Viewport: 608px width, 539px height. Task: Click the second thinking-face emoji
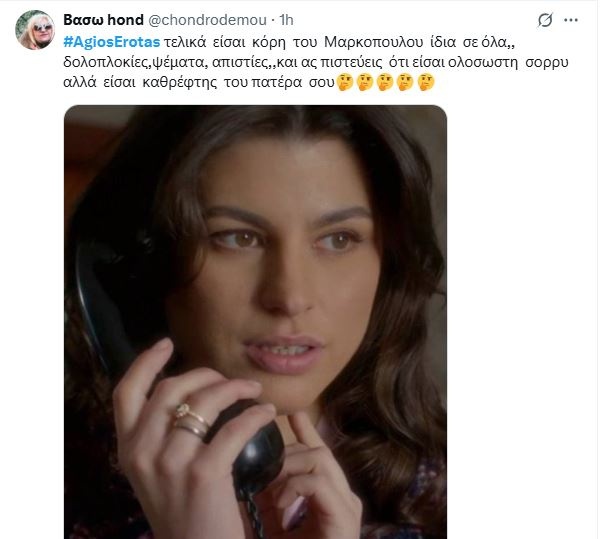(x=365, y=83)
